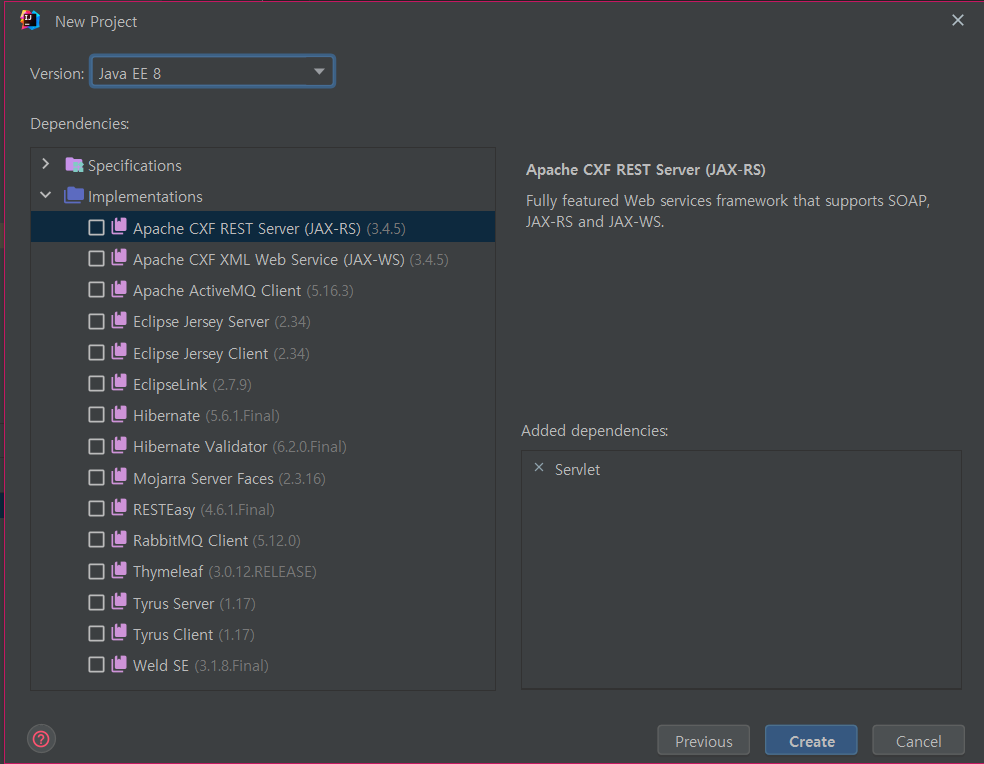
Task: Toggle the EclipseLink checkbox
Action: click(96, 384)
